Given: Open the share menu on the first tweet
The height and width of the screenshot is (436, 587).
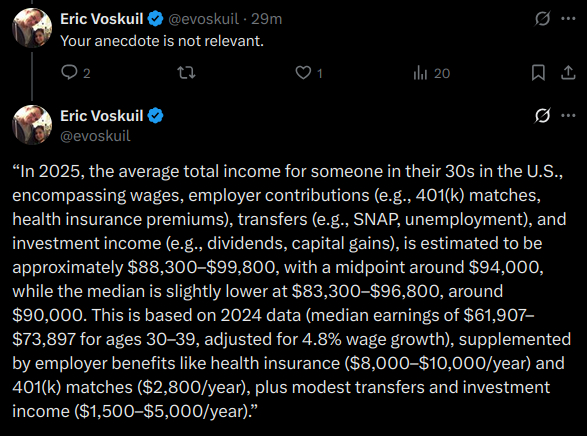Looking at the screenshot, I should 568,73.
